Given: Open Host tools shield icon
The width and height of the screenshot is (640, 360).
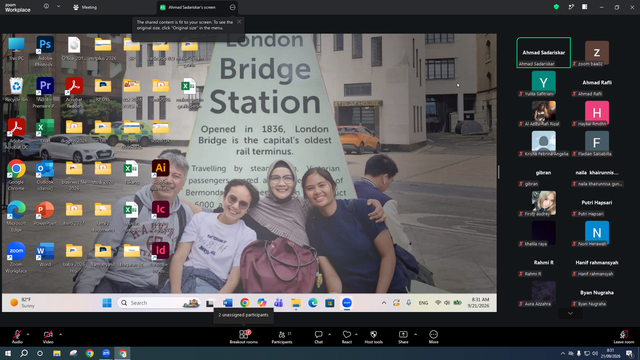Looking at the screenshot, I should click(x=373, y=336).
